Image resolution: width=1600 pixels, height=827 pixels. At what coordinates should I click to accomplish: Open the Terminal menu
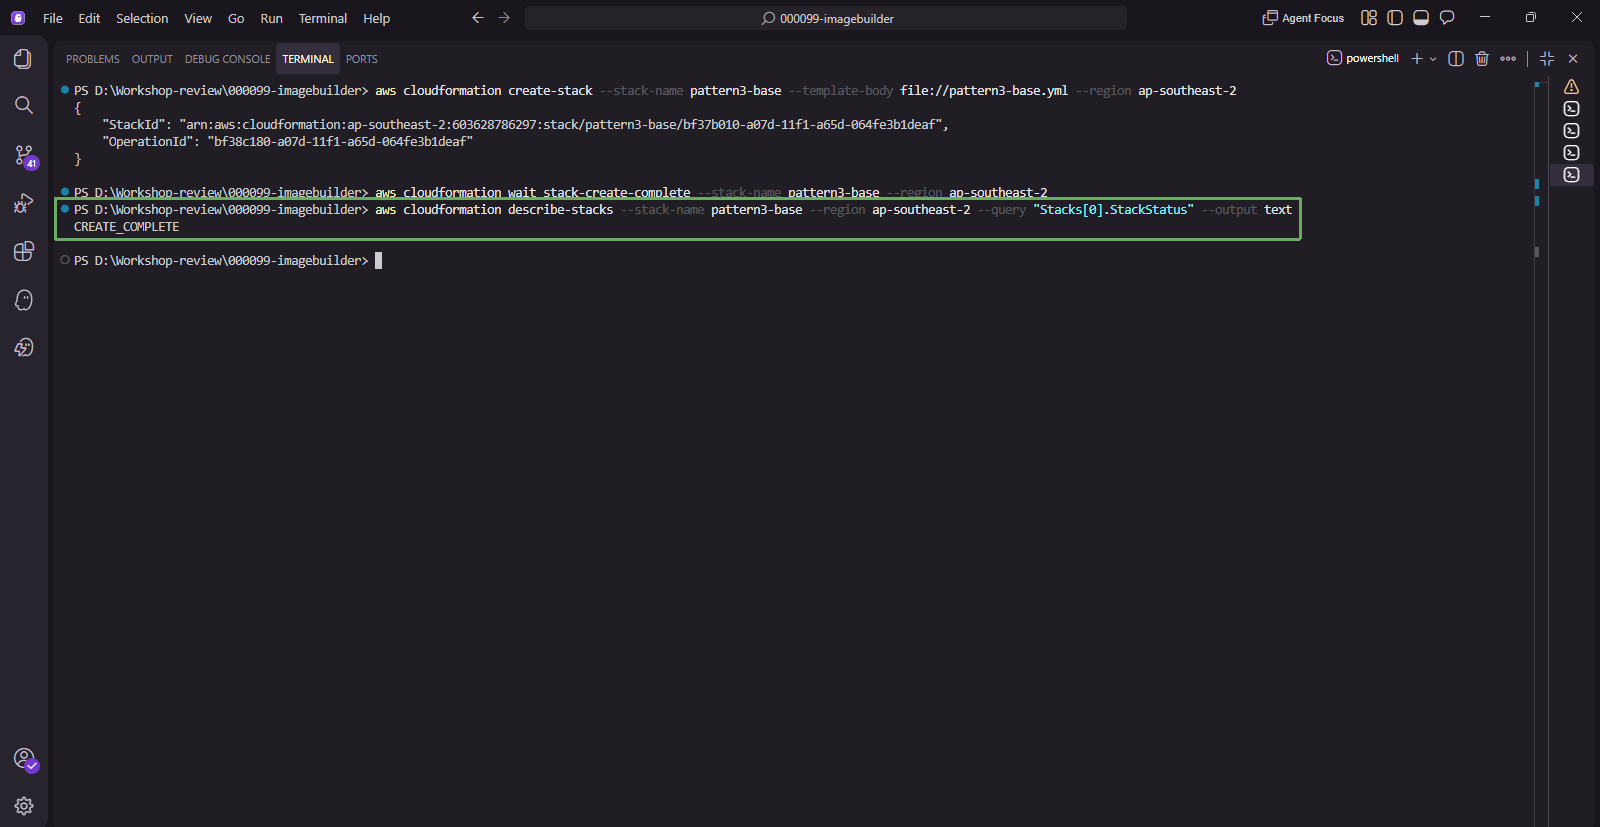point(323,18)
